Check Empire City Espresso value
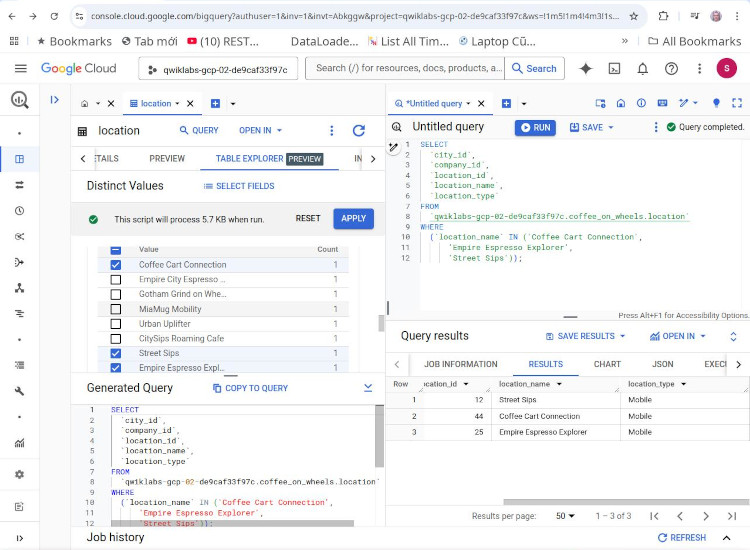 click(116, 280)
